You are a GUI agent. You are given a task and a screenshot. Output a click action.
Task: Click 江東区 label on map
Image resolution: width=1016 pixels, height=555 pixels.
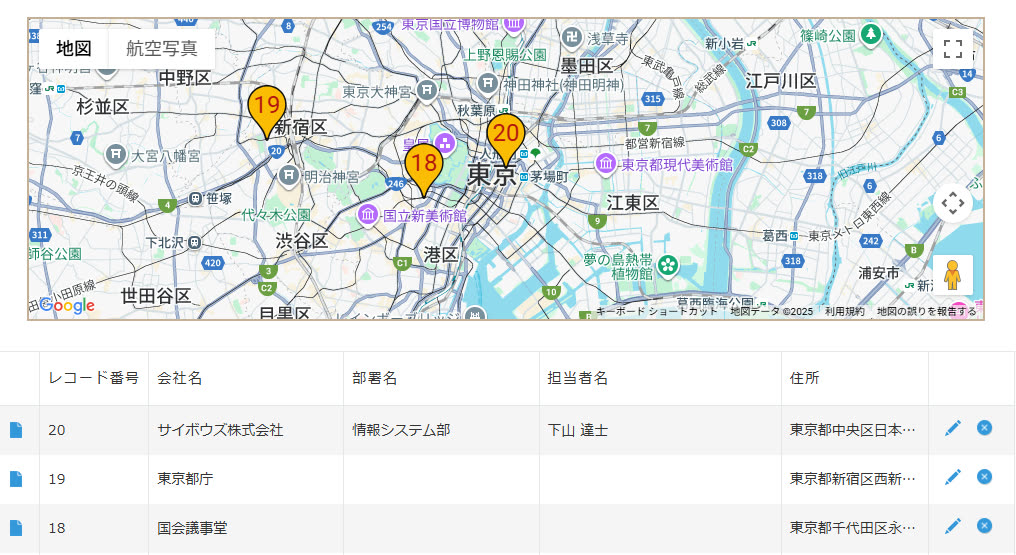tap(632, 203)
